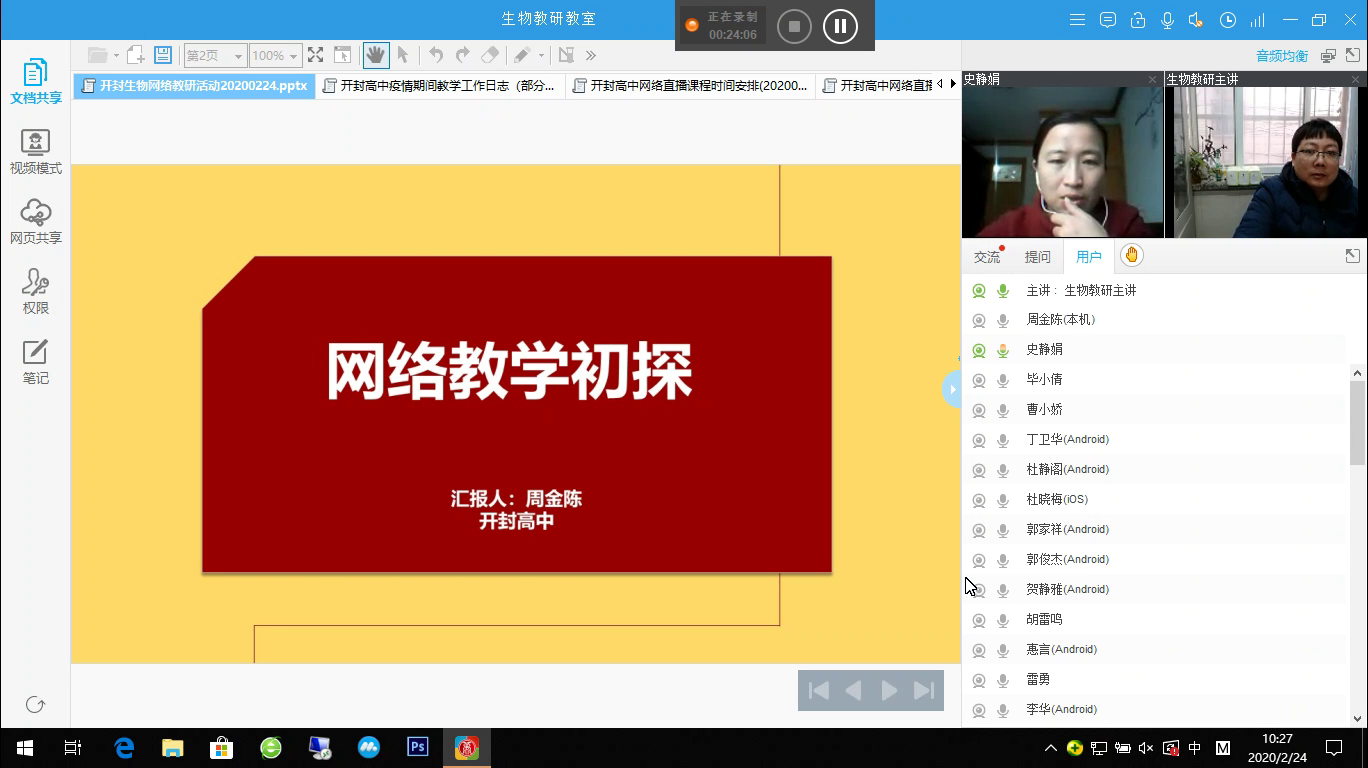Open the 100% zoom level dropdown
Viewport: 1368px width, 768px height.
coord(293,56)
